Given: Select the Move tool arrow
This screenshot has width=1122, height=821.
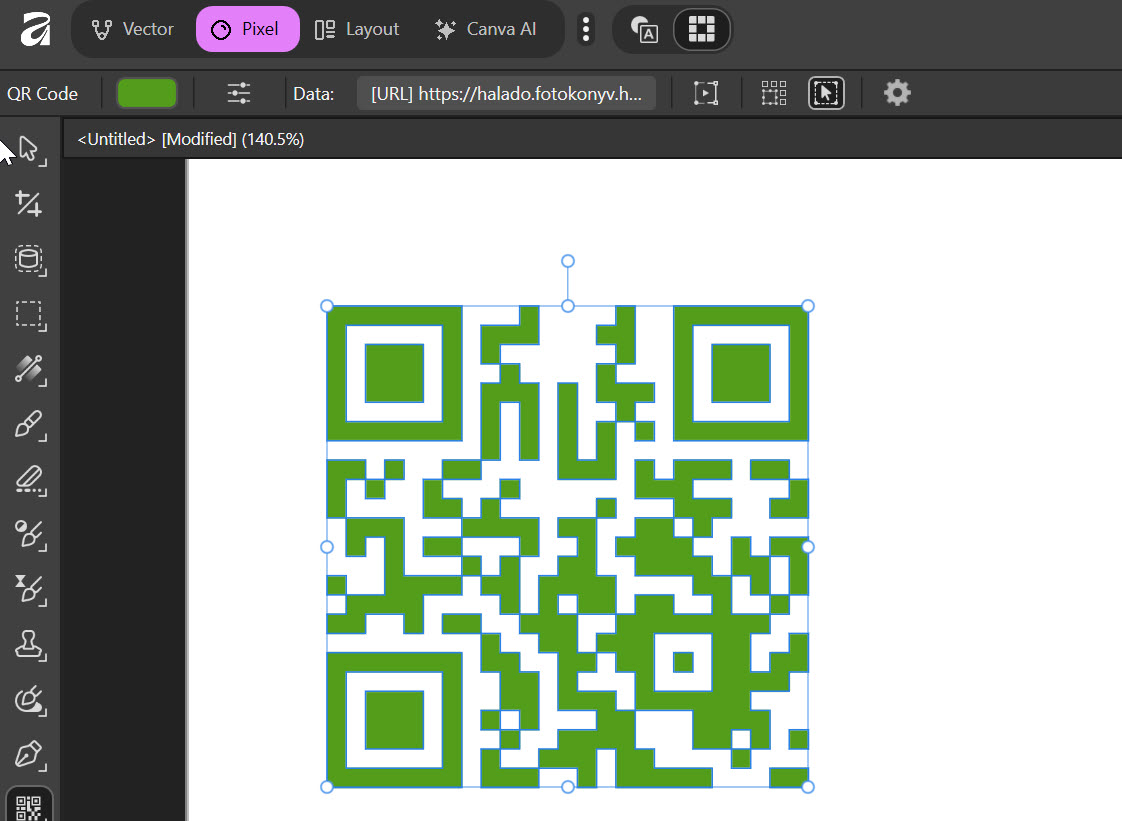Looking at the screenshot, I should click(x=29, y=150).
